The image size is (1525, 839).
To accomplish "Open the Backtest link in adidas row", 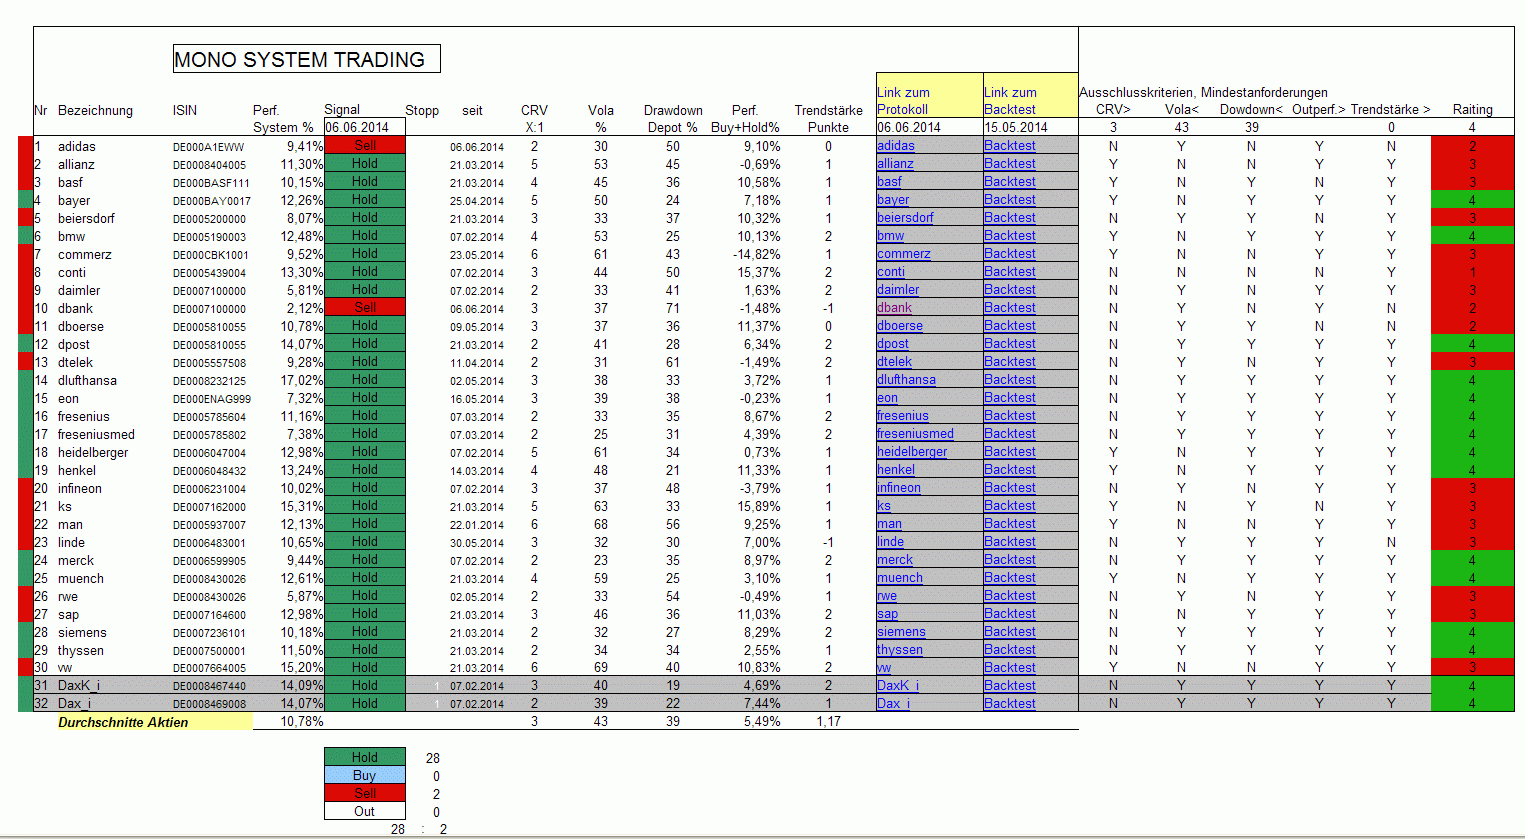I will [1010, 146].
